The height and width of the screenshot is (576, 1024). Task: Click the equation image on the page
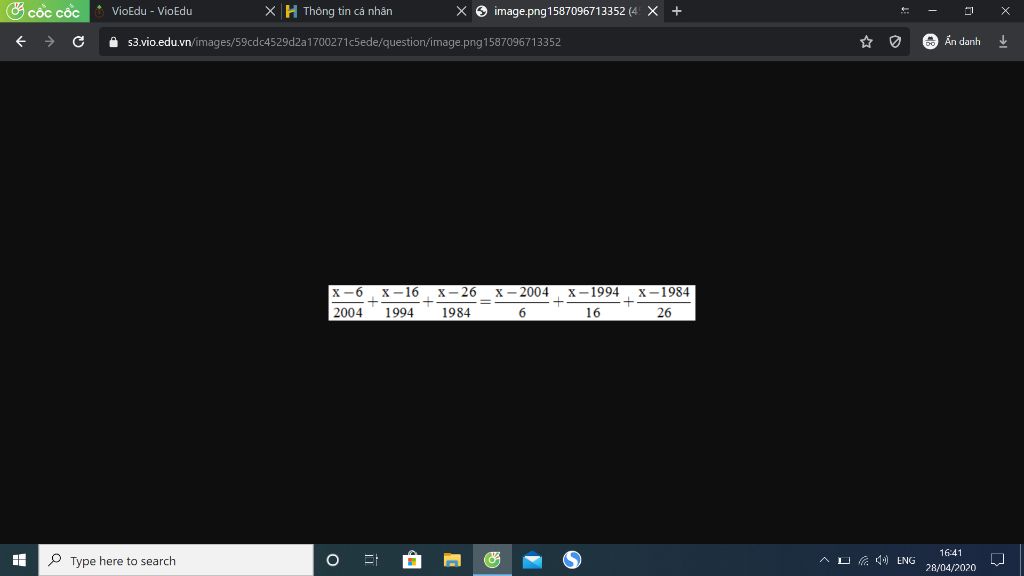pos(512,302)
